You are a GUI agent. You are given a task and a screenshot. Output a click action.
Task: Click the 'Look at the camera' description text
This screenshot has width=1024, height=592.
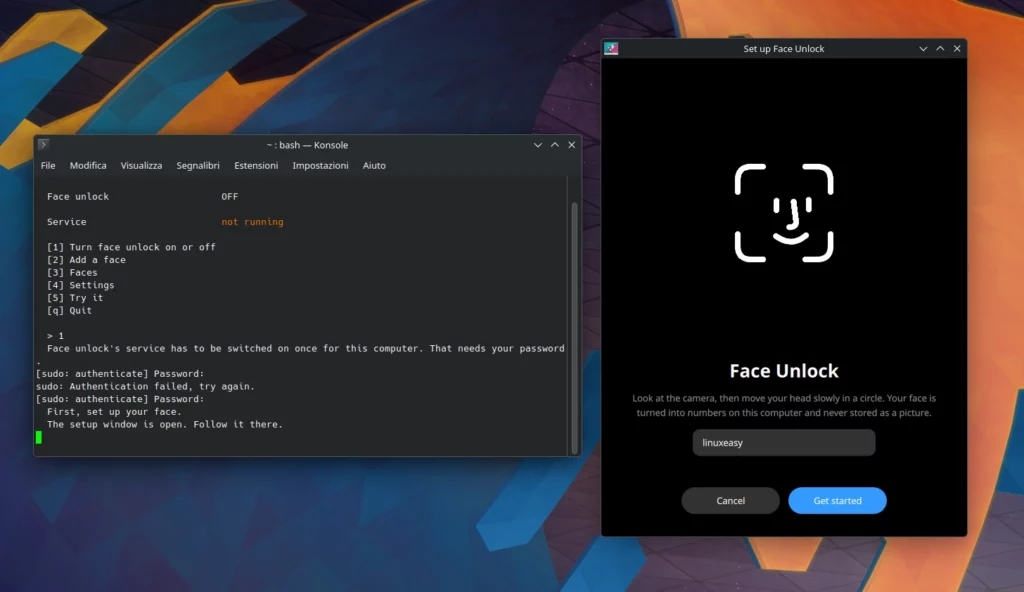click(x=784, y=405)
